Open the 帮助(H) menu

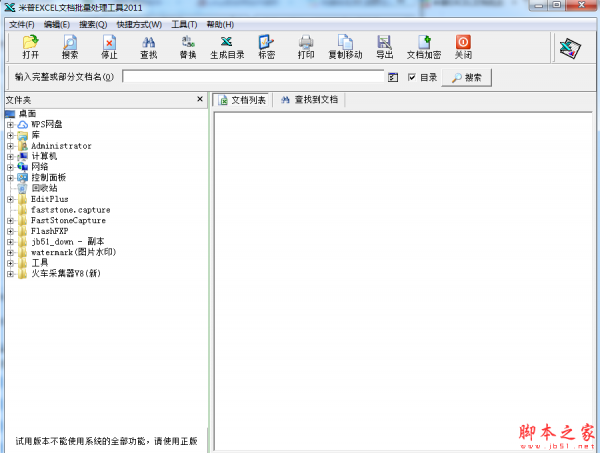[220, 24]
